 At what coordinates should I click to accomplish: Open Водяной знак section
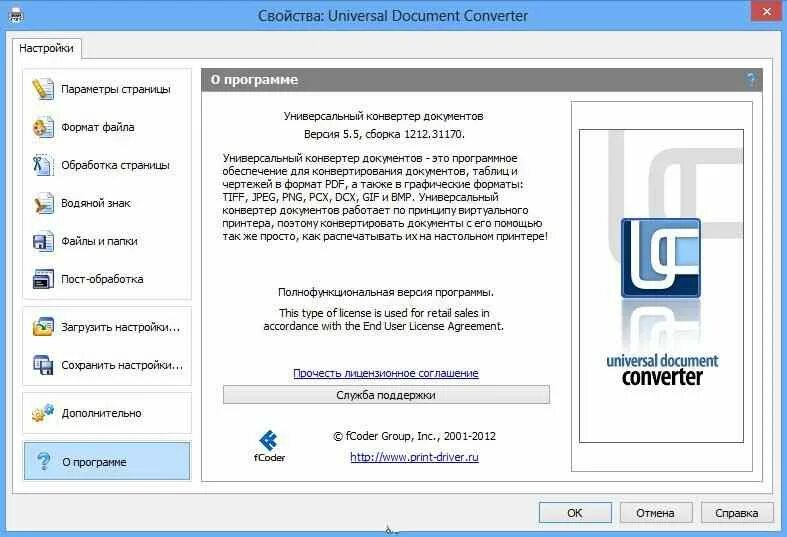tap(106, 203)
